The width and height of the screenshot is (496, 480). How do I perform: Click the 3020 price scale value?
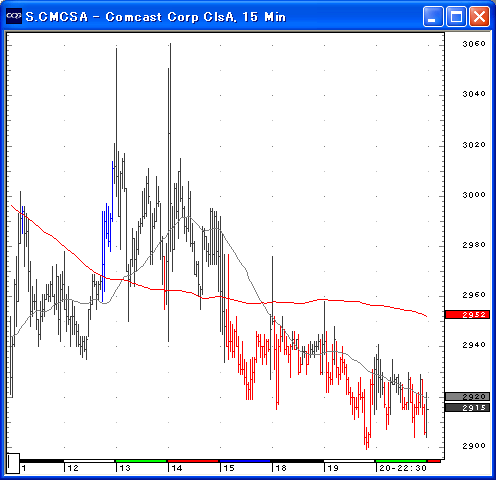(x=474, y=145)
